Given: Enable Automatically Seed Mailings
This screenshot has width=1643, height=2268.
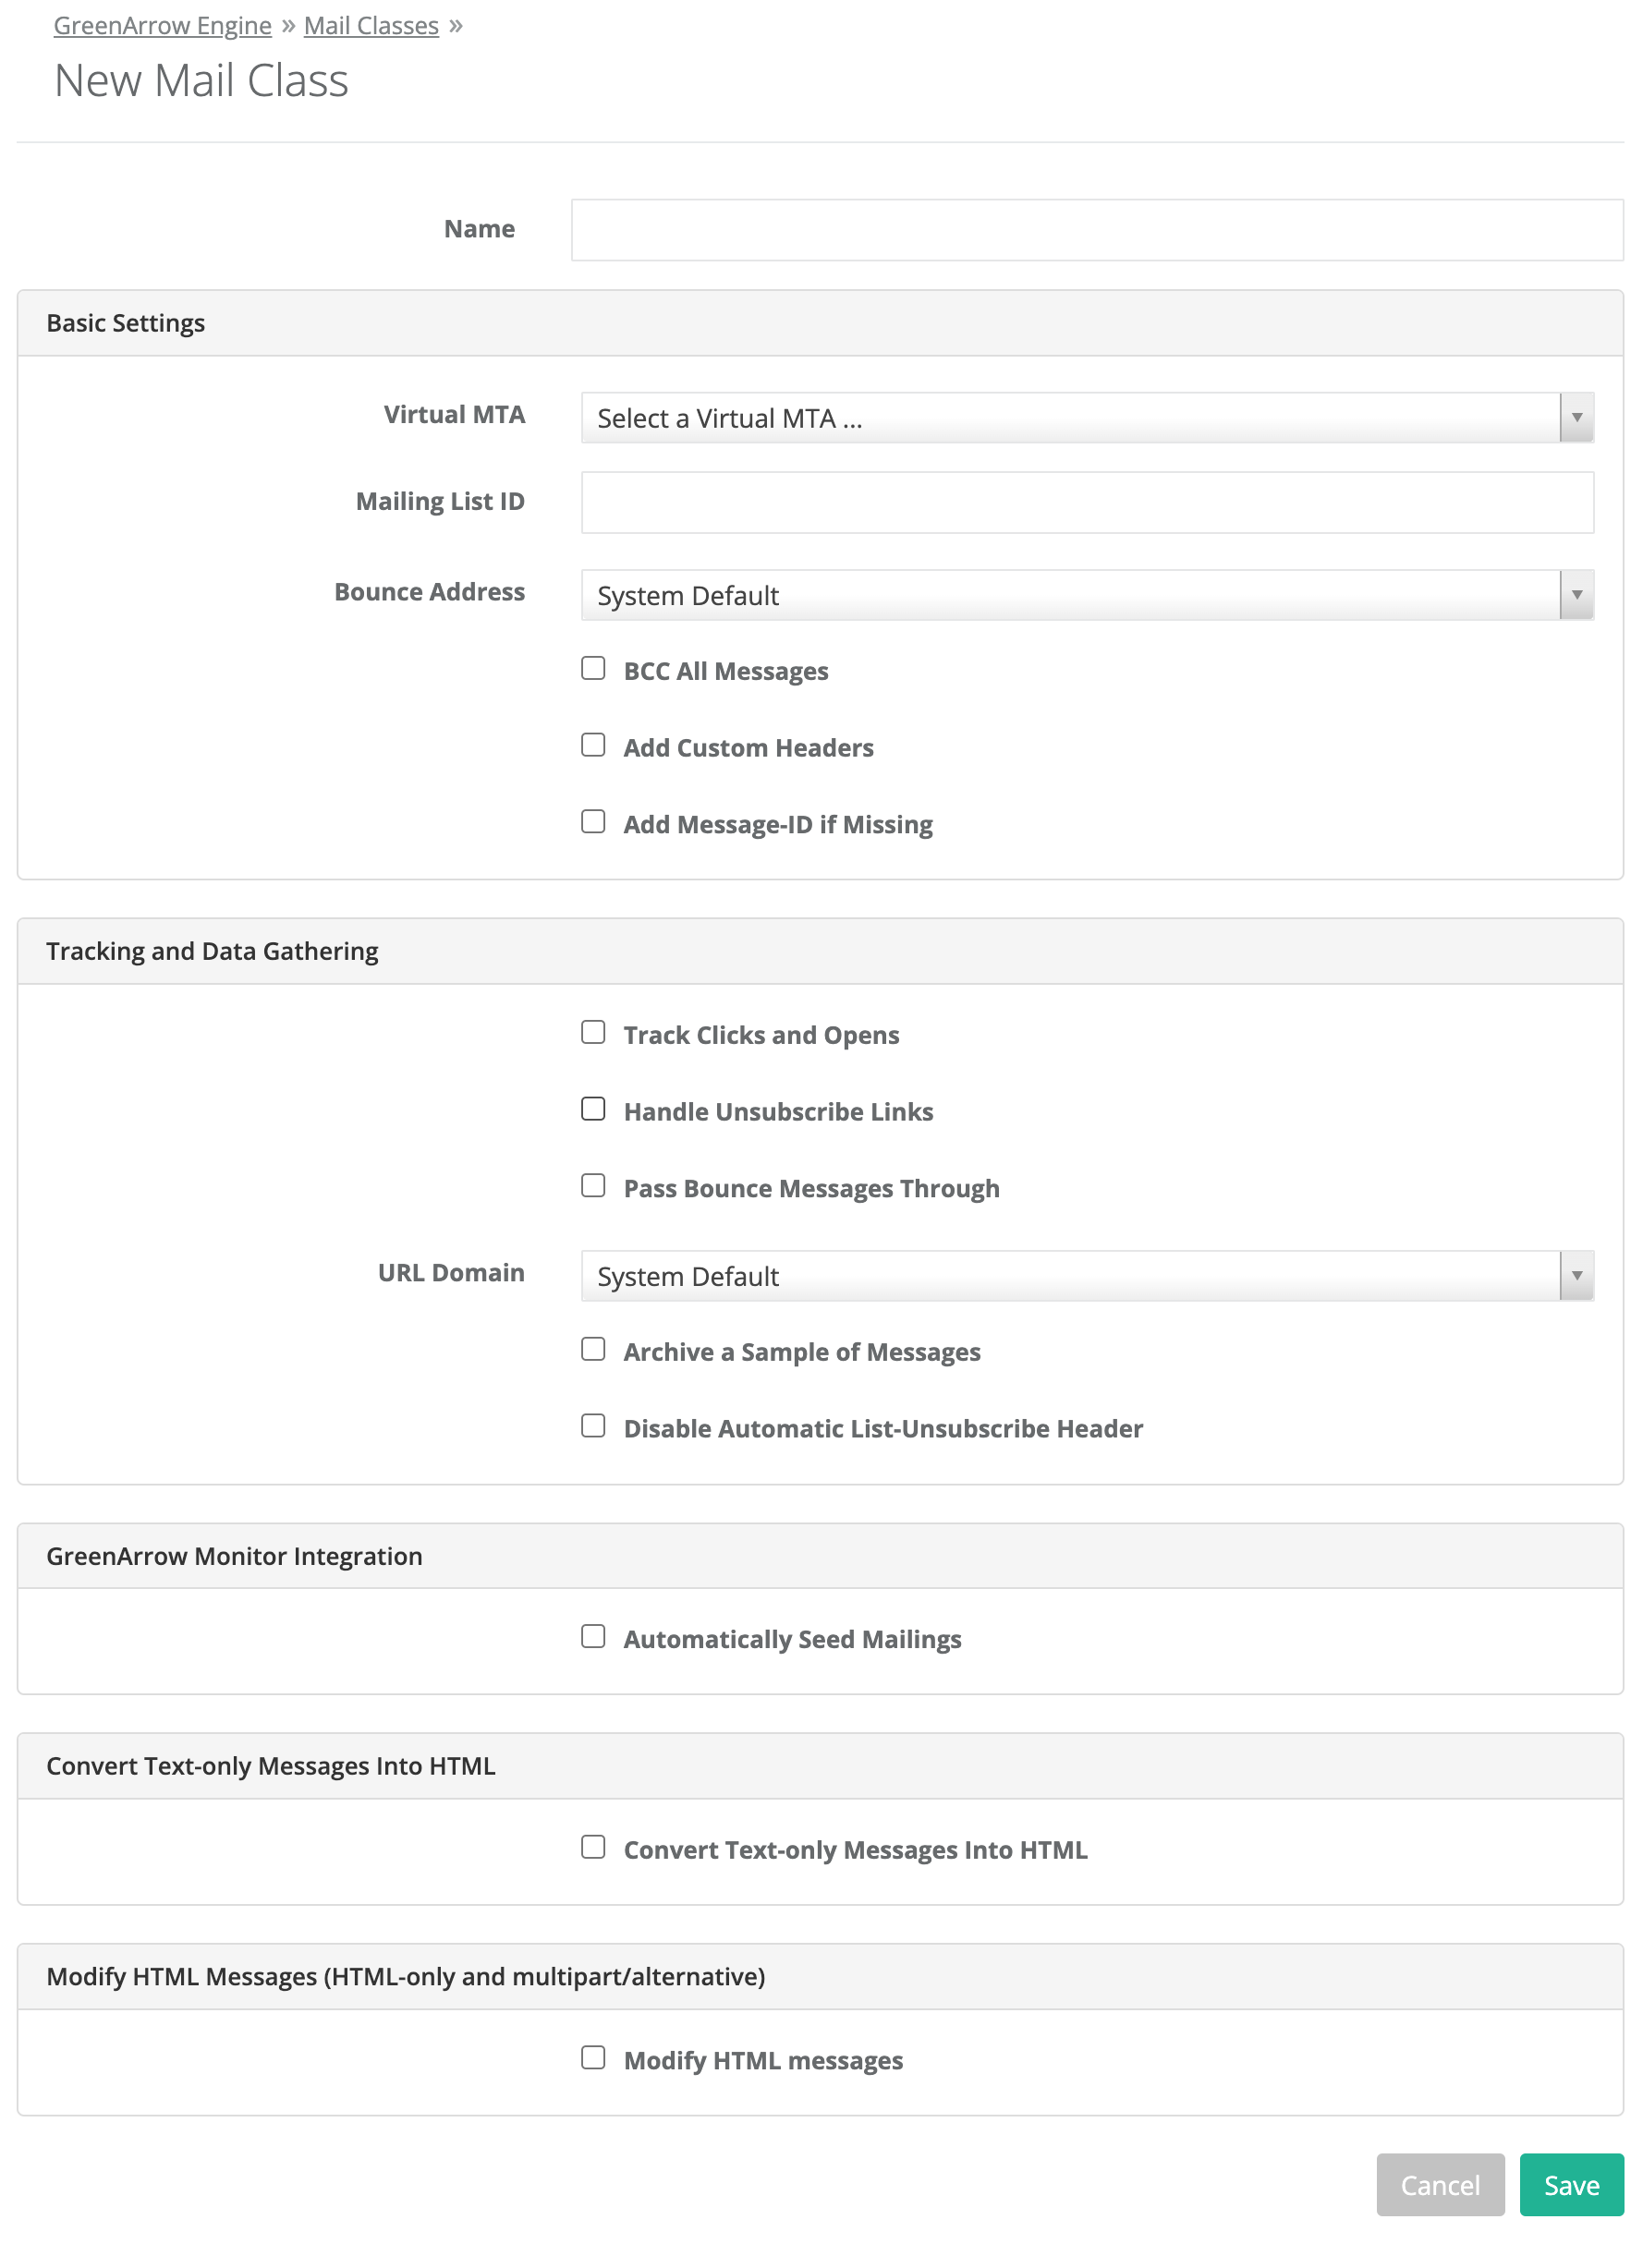Looking at the screenshot, I should (x=593, y=1637).
